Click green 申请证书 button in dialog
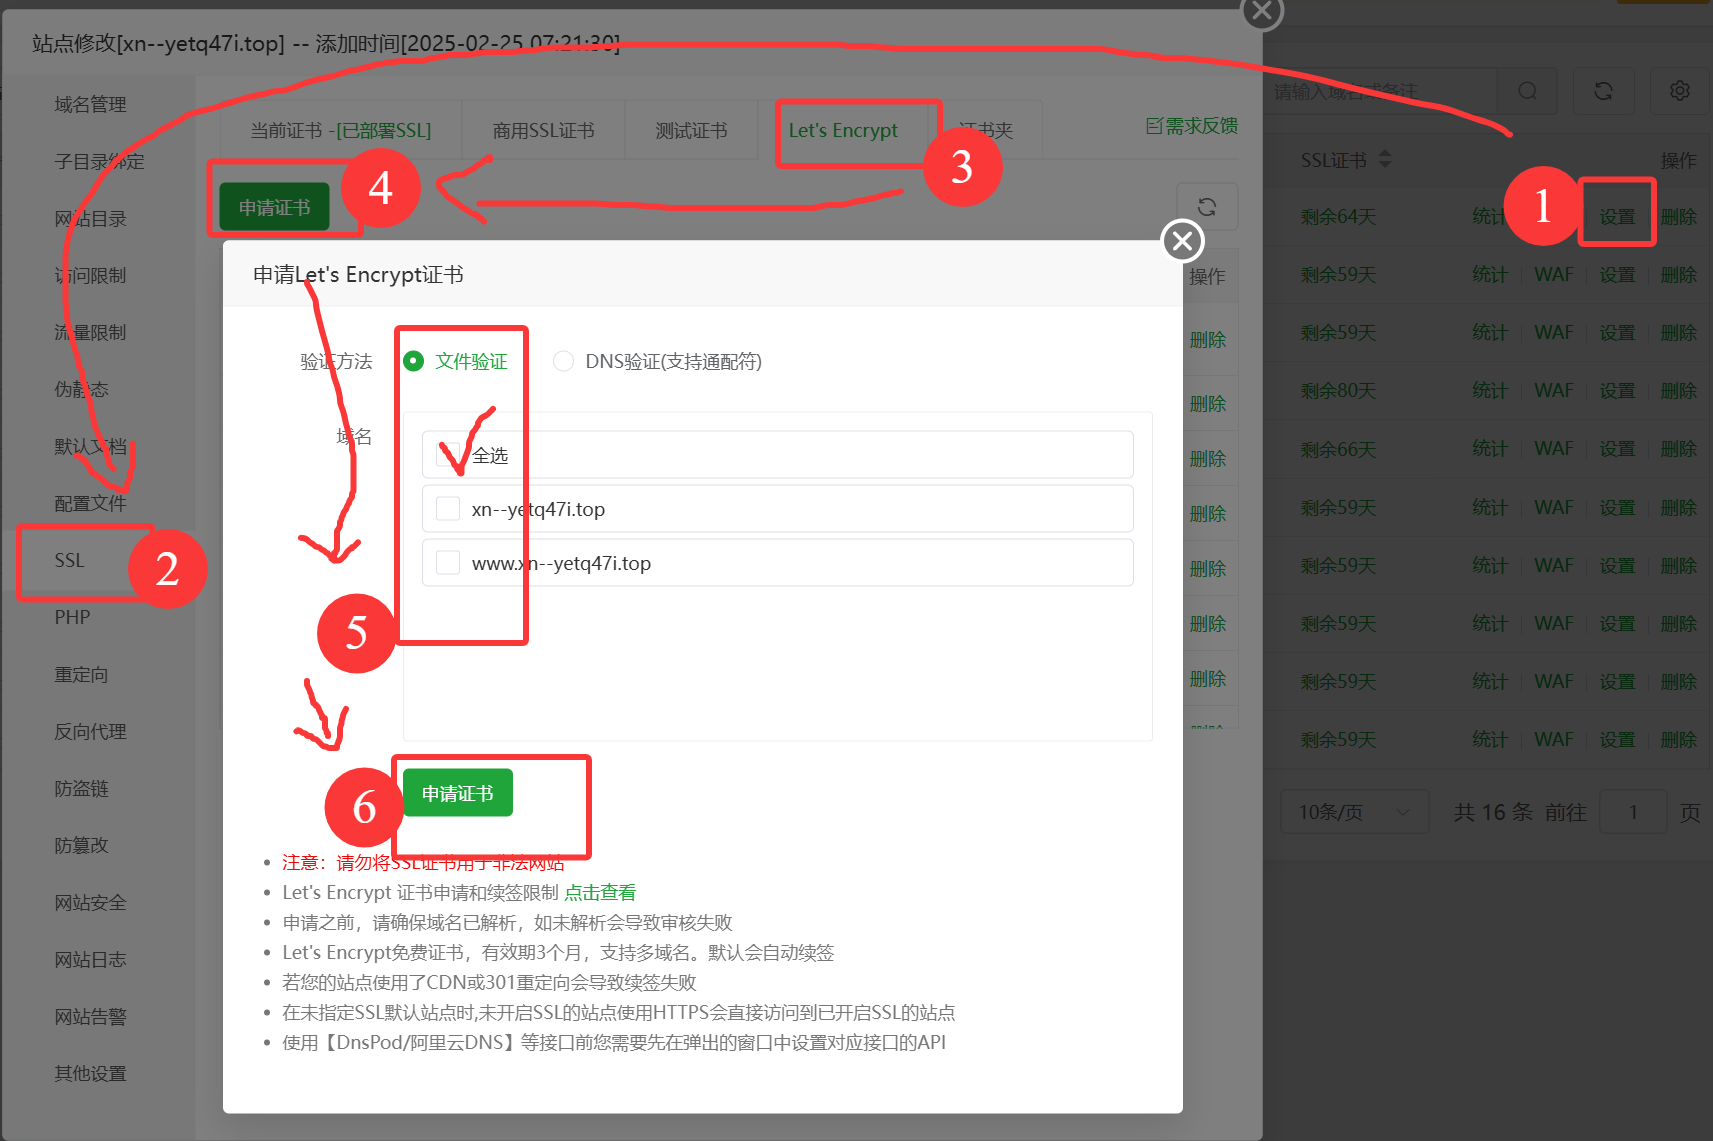This screenshot has height=1141, width=1713. point(458,793)
